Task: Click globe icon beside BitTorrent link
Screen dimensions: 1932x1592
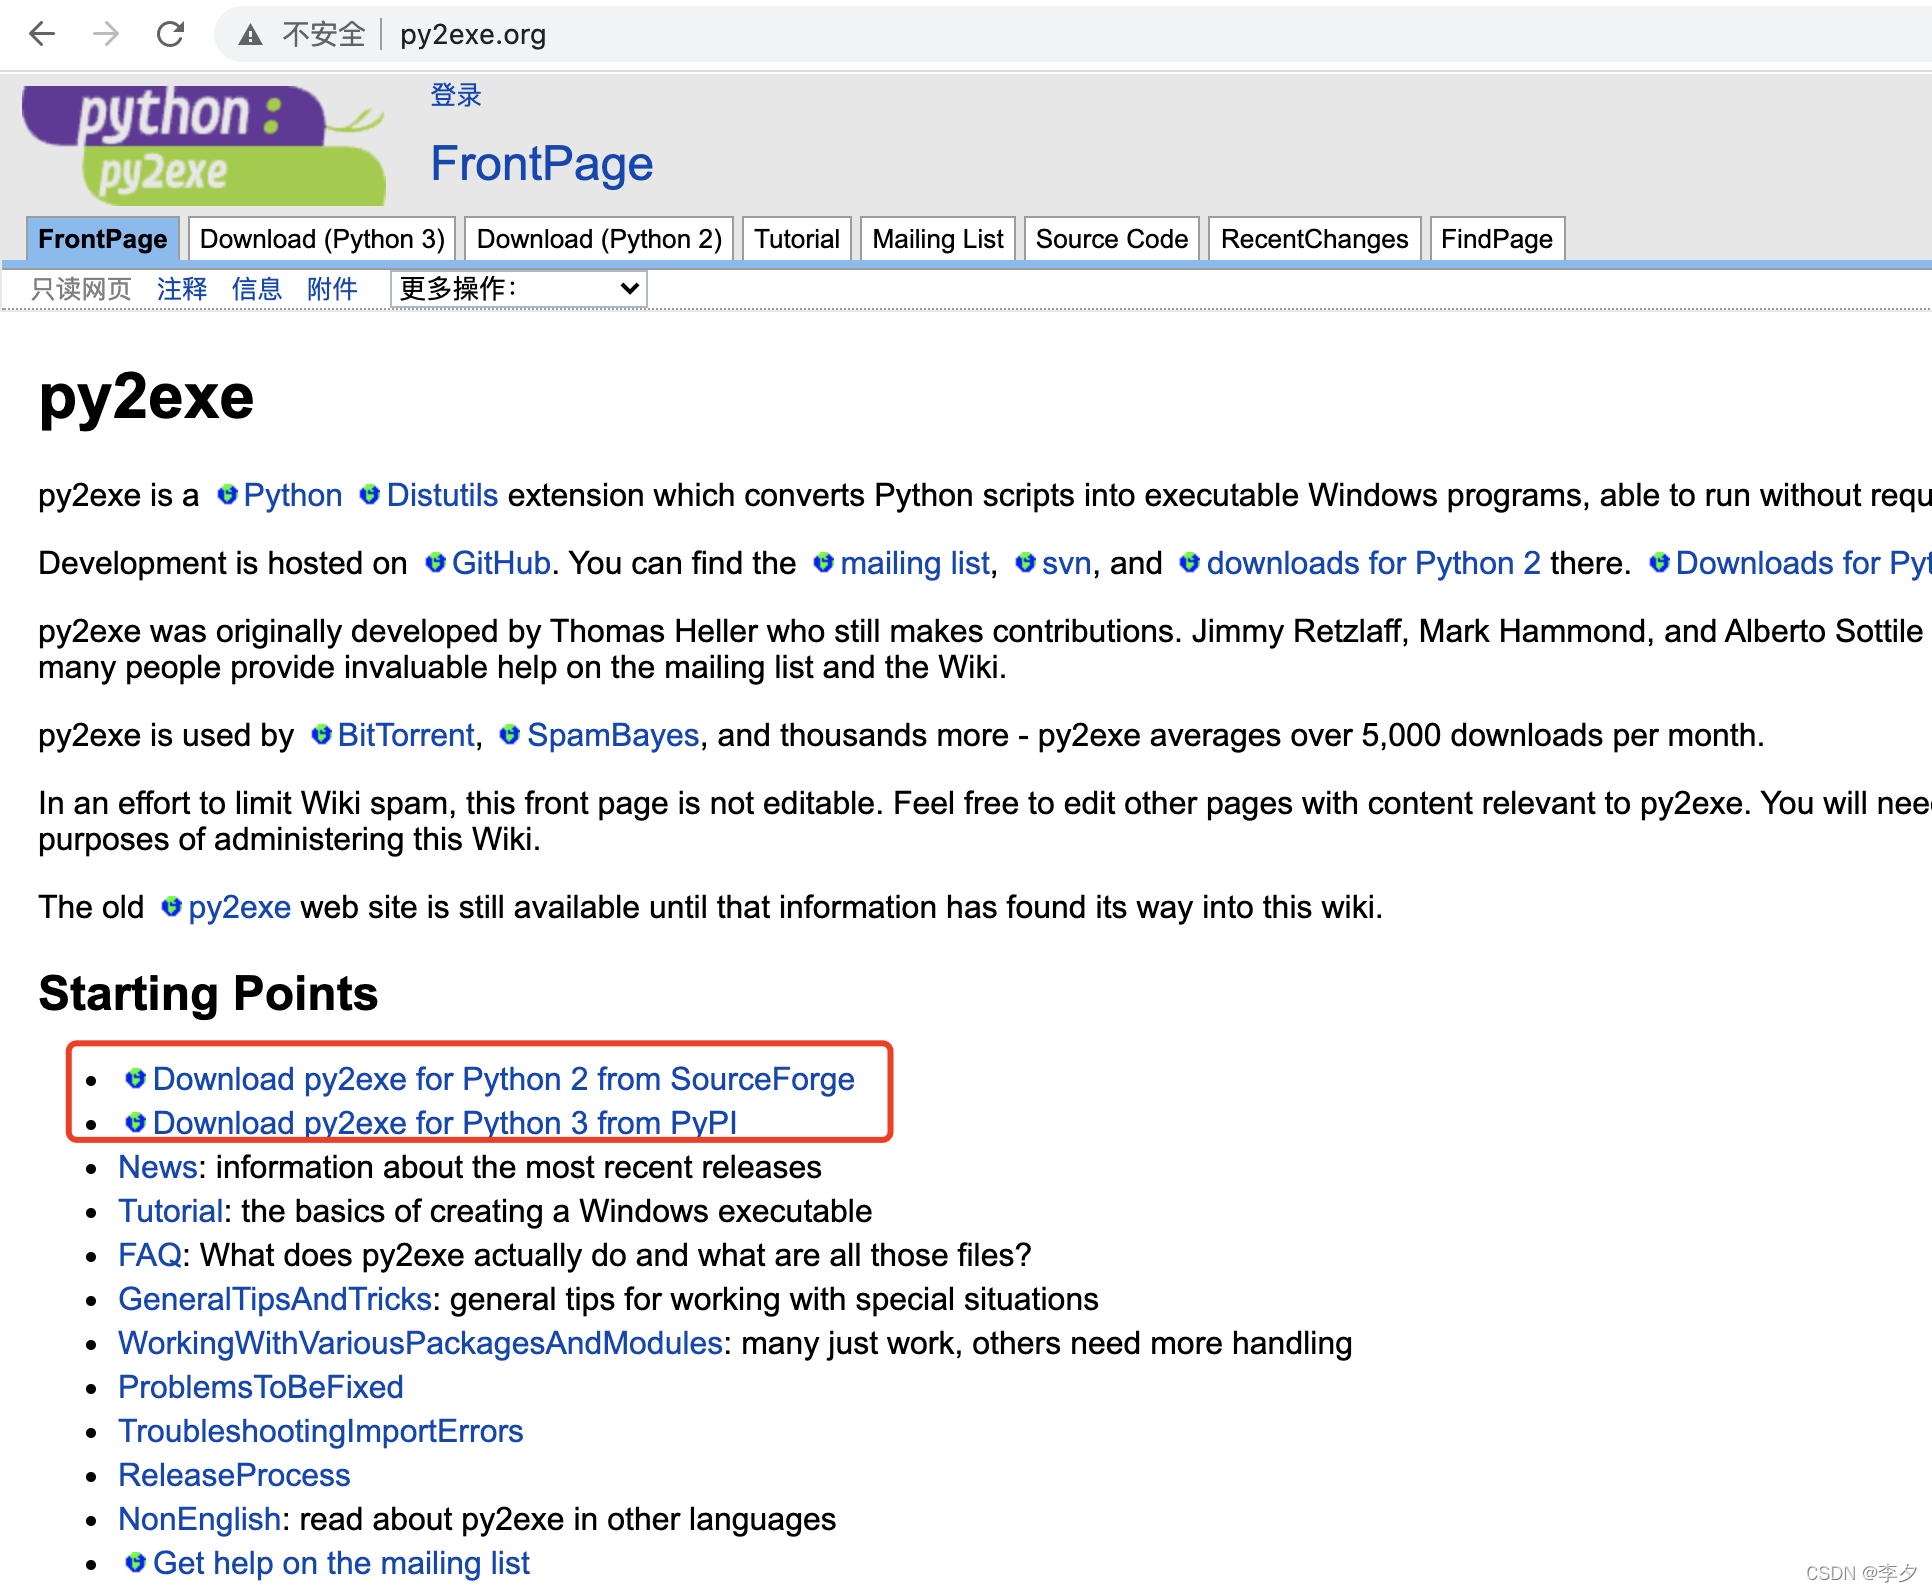Action: [x=321, y=735]
